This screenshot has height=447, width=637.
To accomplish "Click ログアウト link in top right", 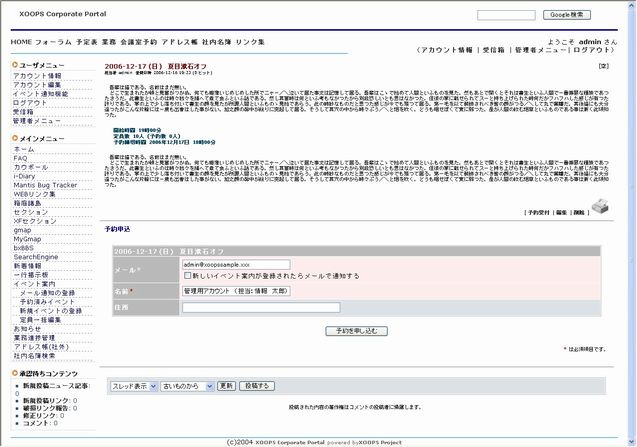I will (594, 50).
